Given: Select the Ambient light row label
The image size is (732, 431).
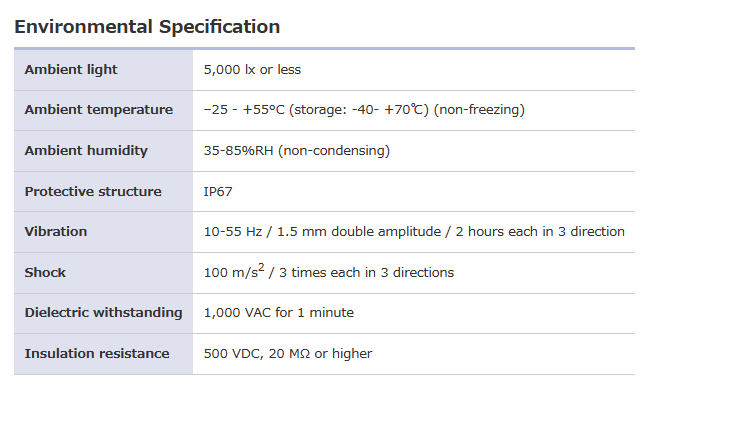Looking at the screenshot, I should (x=71, y=70).
